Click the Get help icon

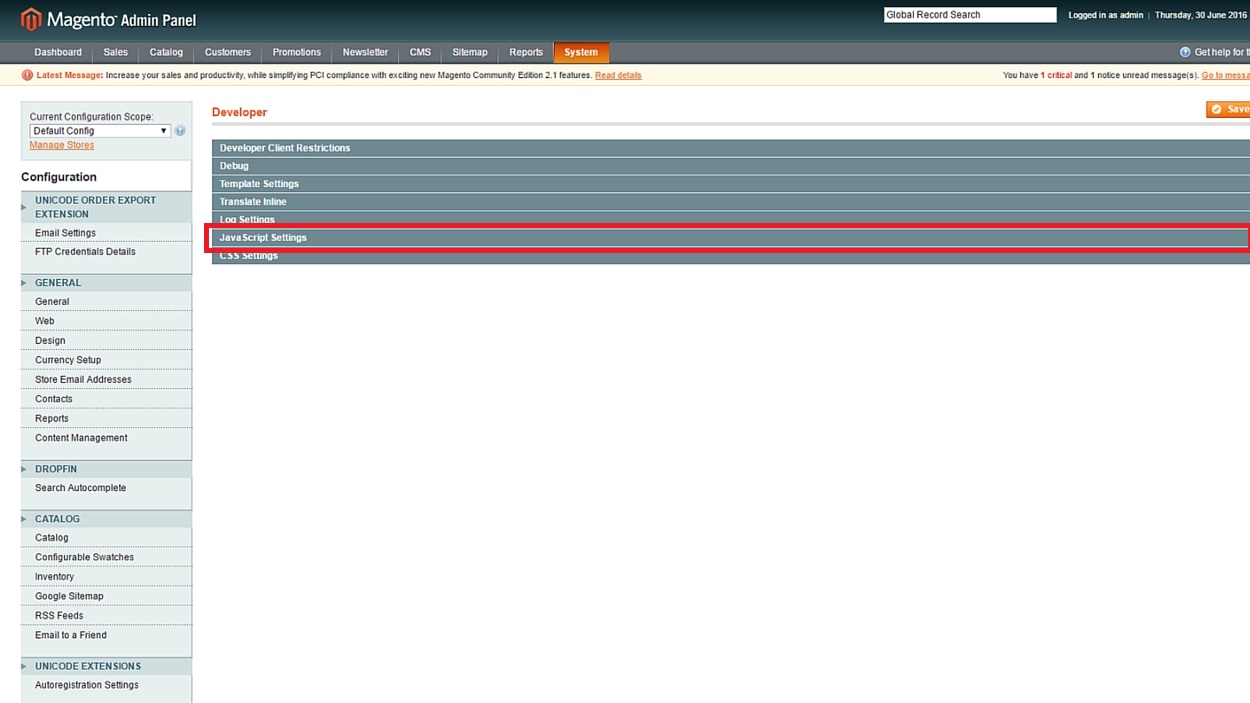[1185, 52]
